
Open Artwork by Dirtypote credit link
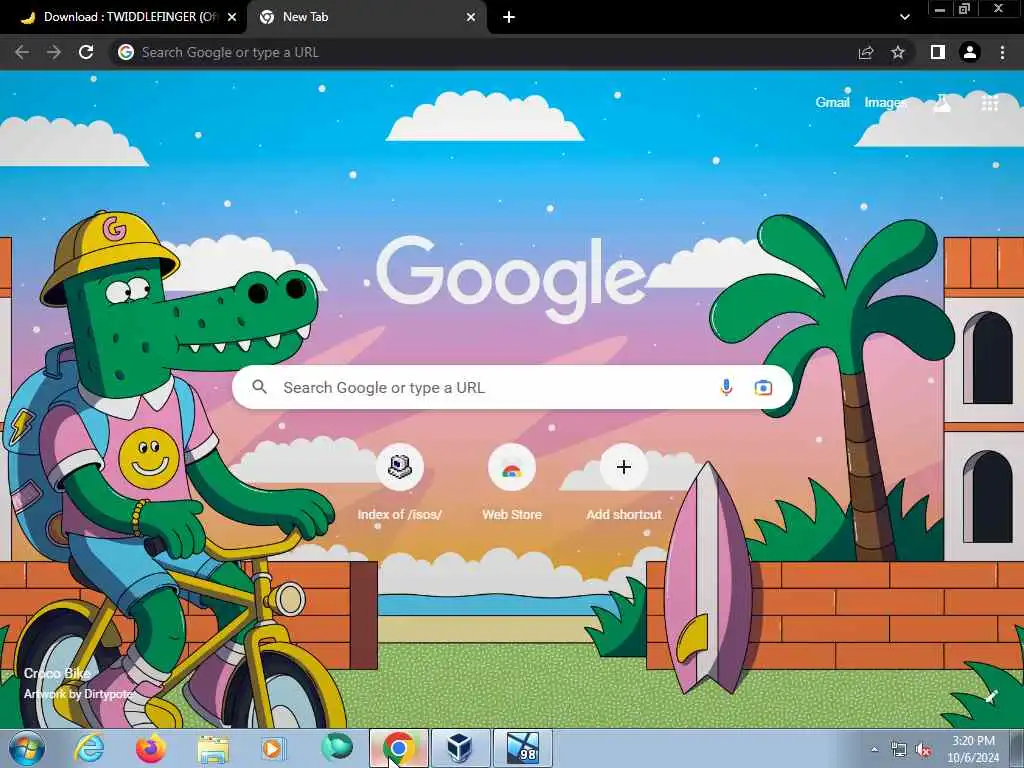(78, 694)
